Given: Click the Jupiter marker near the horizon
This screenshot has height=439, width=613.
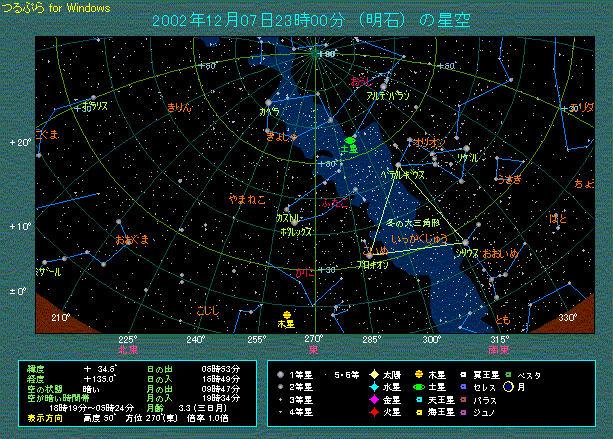Looking at the screenshot, I should (x=286, y=314).
